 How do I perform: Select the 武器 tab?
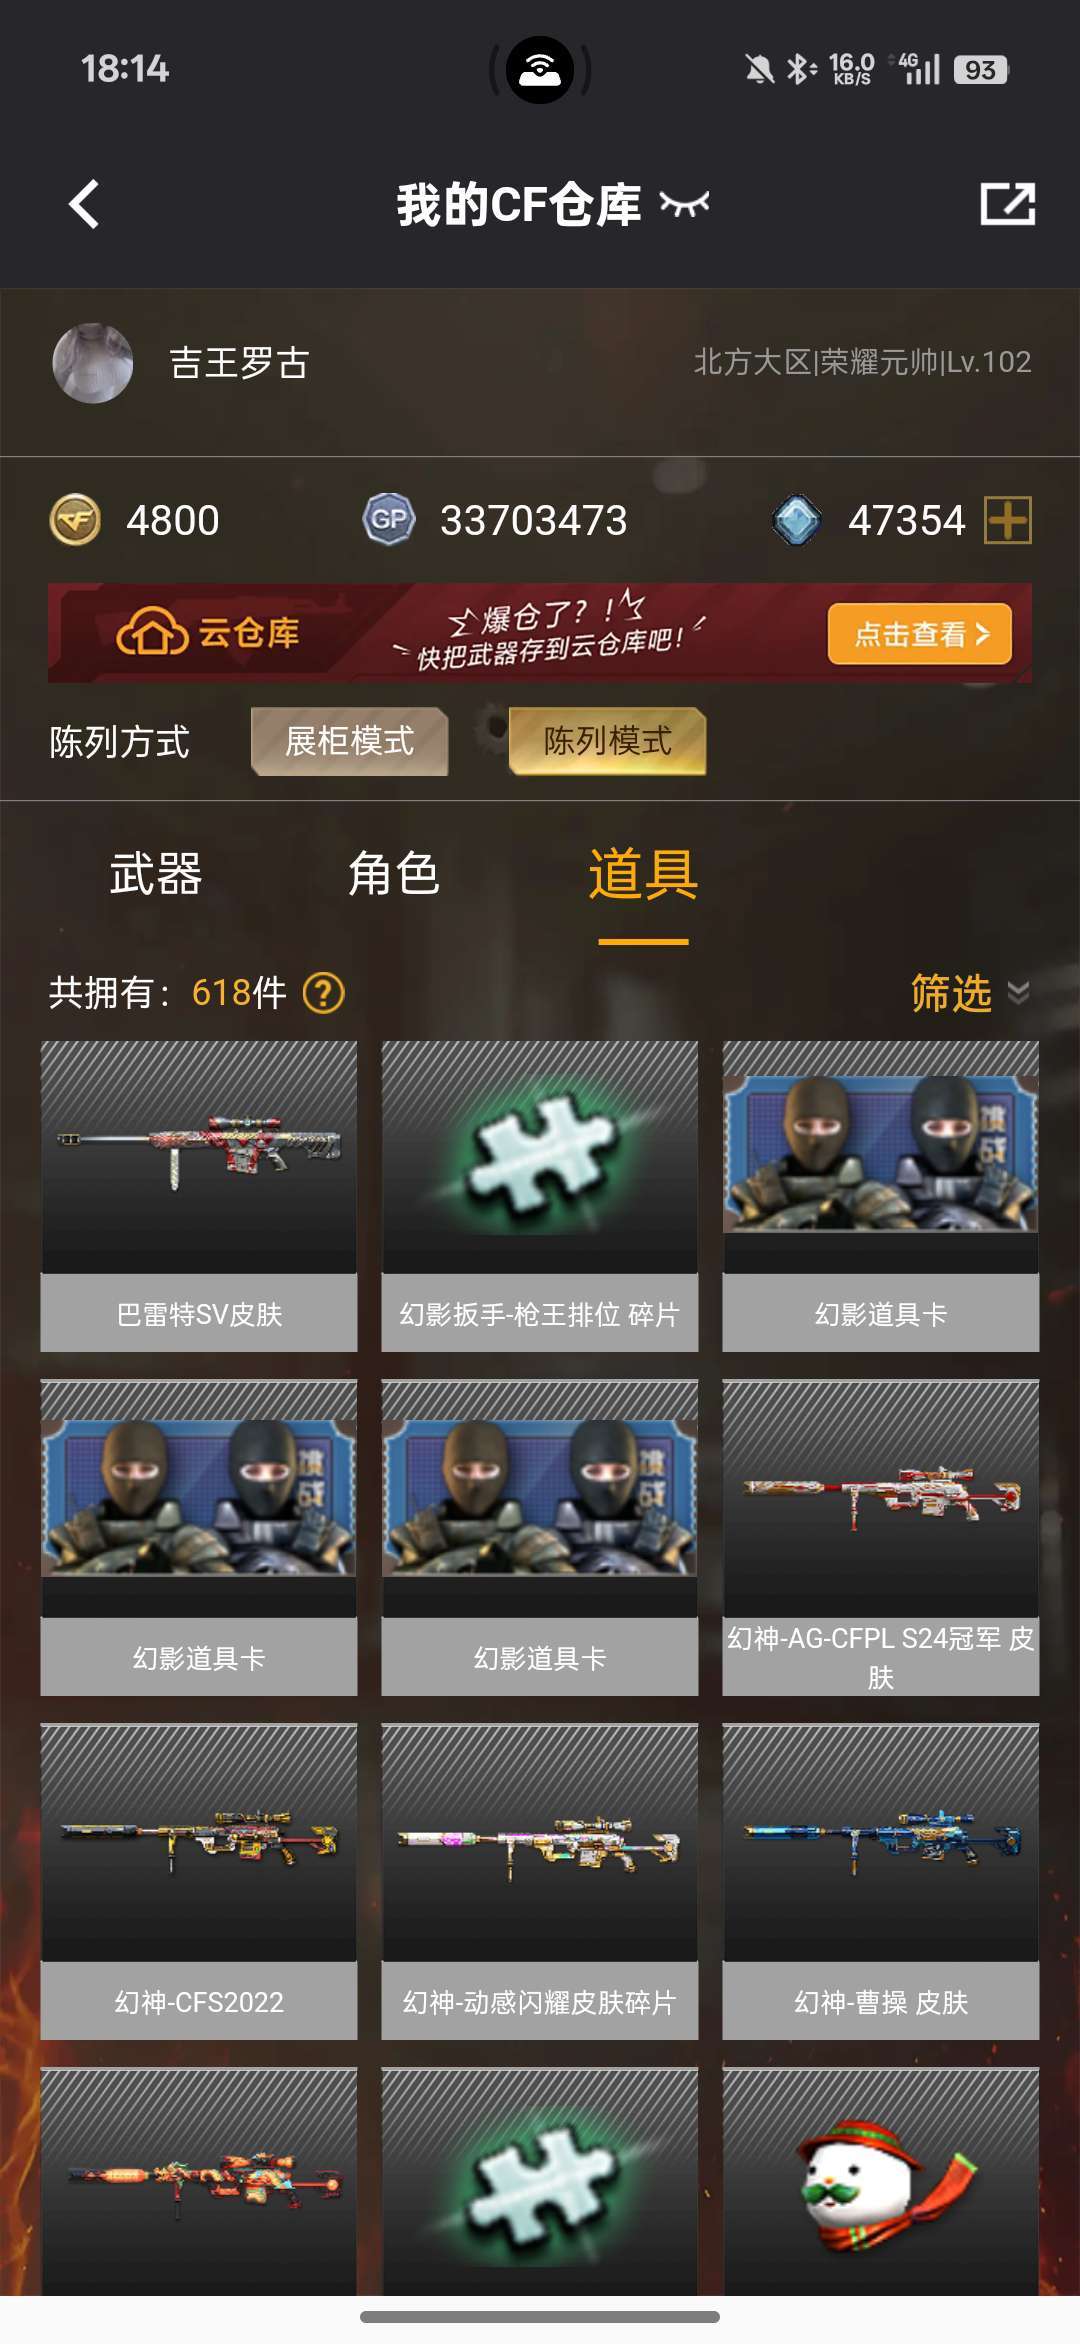tap(156, 874)
